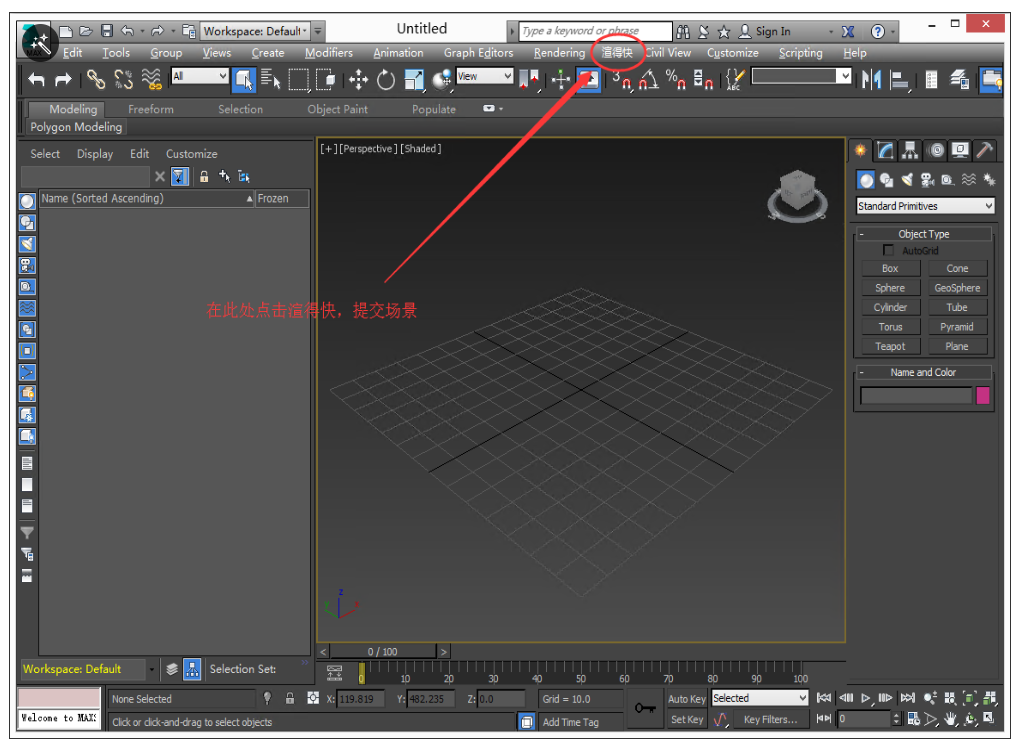This screenshot has width=1026, height=742.
Task: Open the Modifiers menu
Action: (328, 53)
